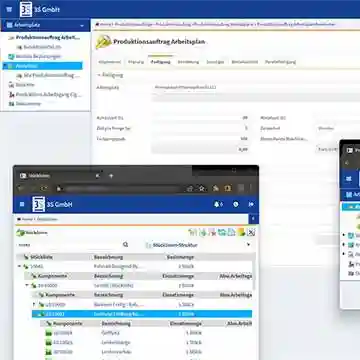Open the Stücklisten-Struktur dropdown
The image size is (360, 360).
pos(199,245)
